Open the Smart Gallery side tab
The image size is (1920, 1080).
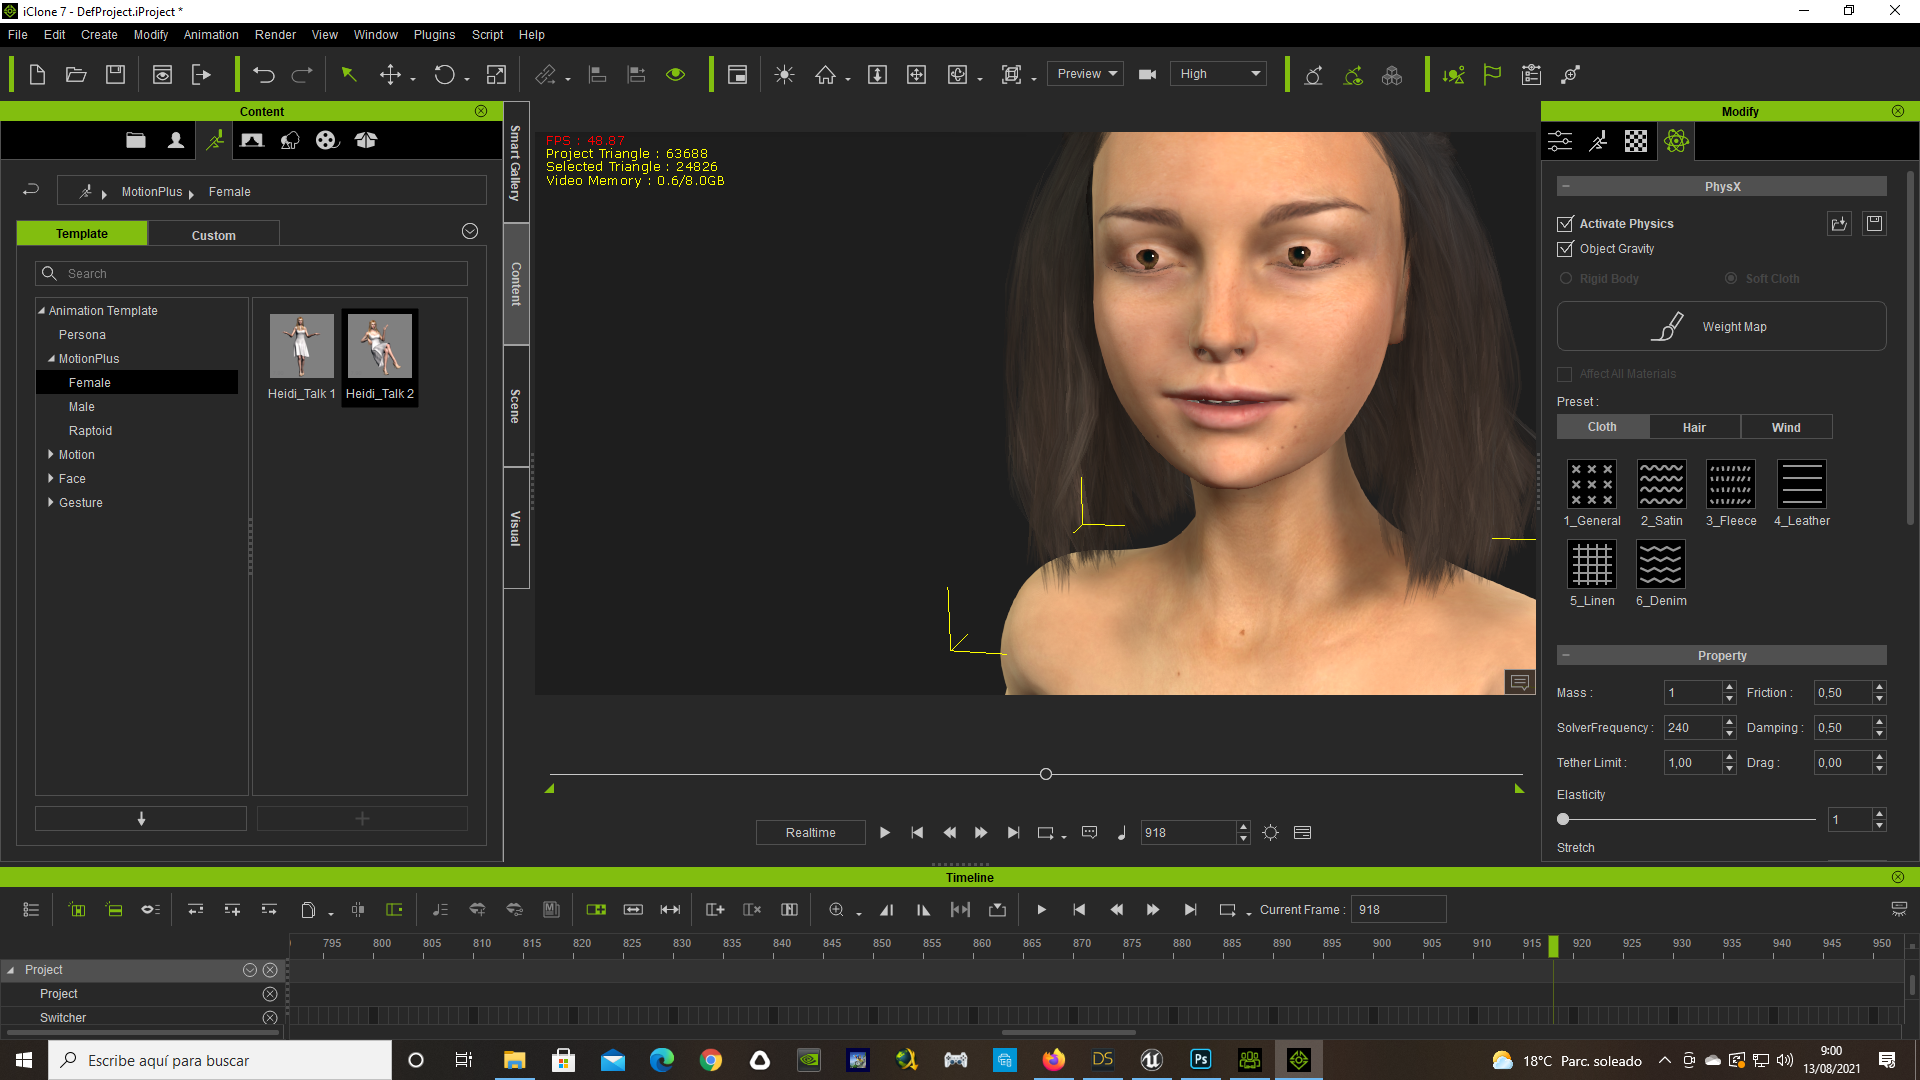516,163
